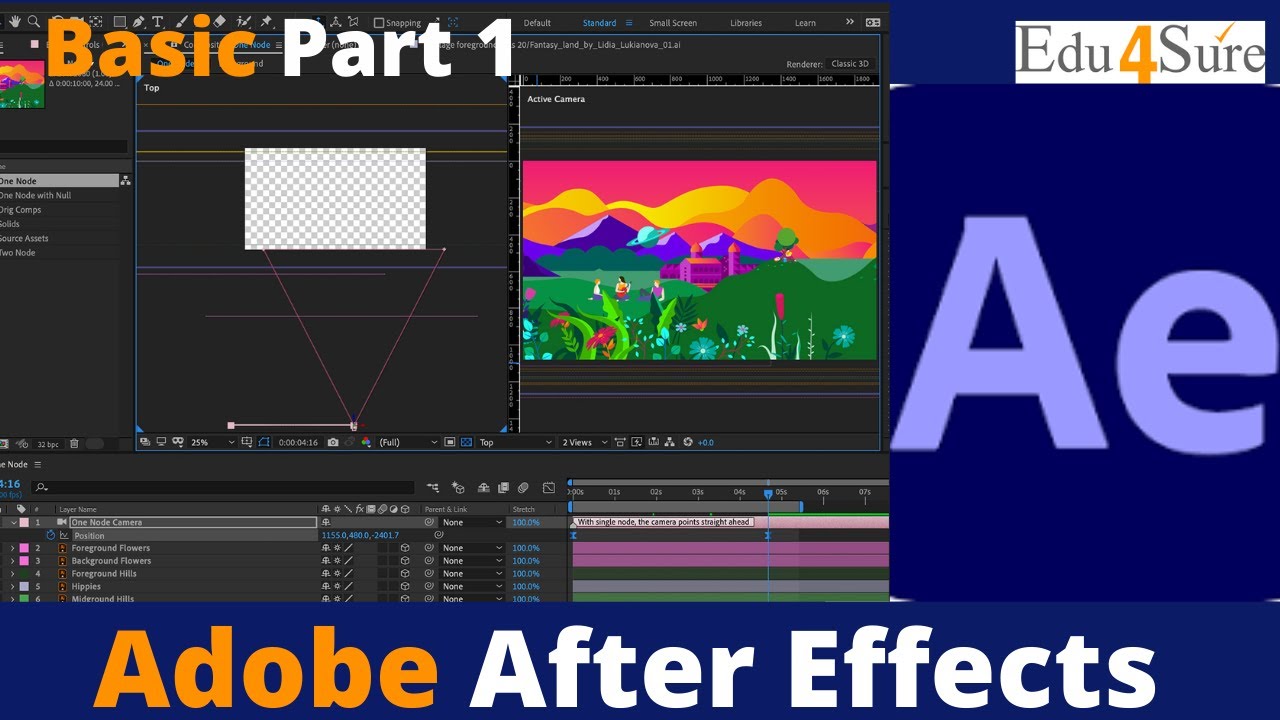Click the Reset Exposure icon in viewer

tap(688, 442)
